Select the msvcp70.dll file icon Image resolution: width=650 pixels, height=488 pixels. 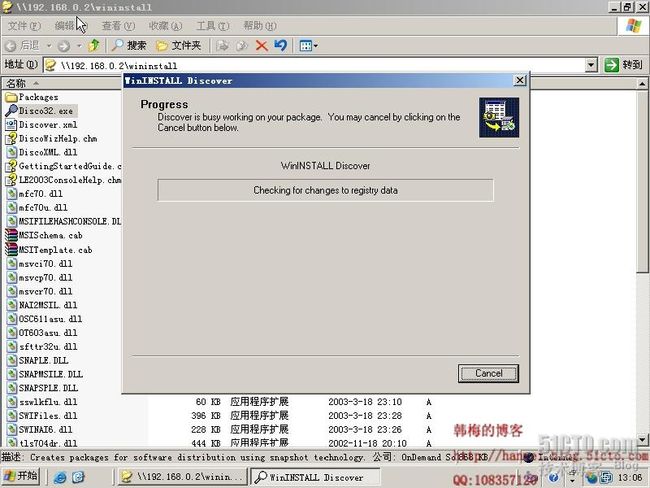12,277
